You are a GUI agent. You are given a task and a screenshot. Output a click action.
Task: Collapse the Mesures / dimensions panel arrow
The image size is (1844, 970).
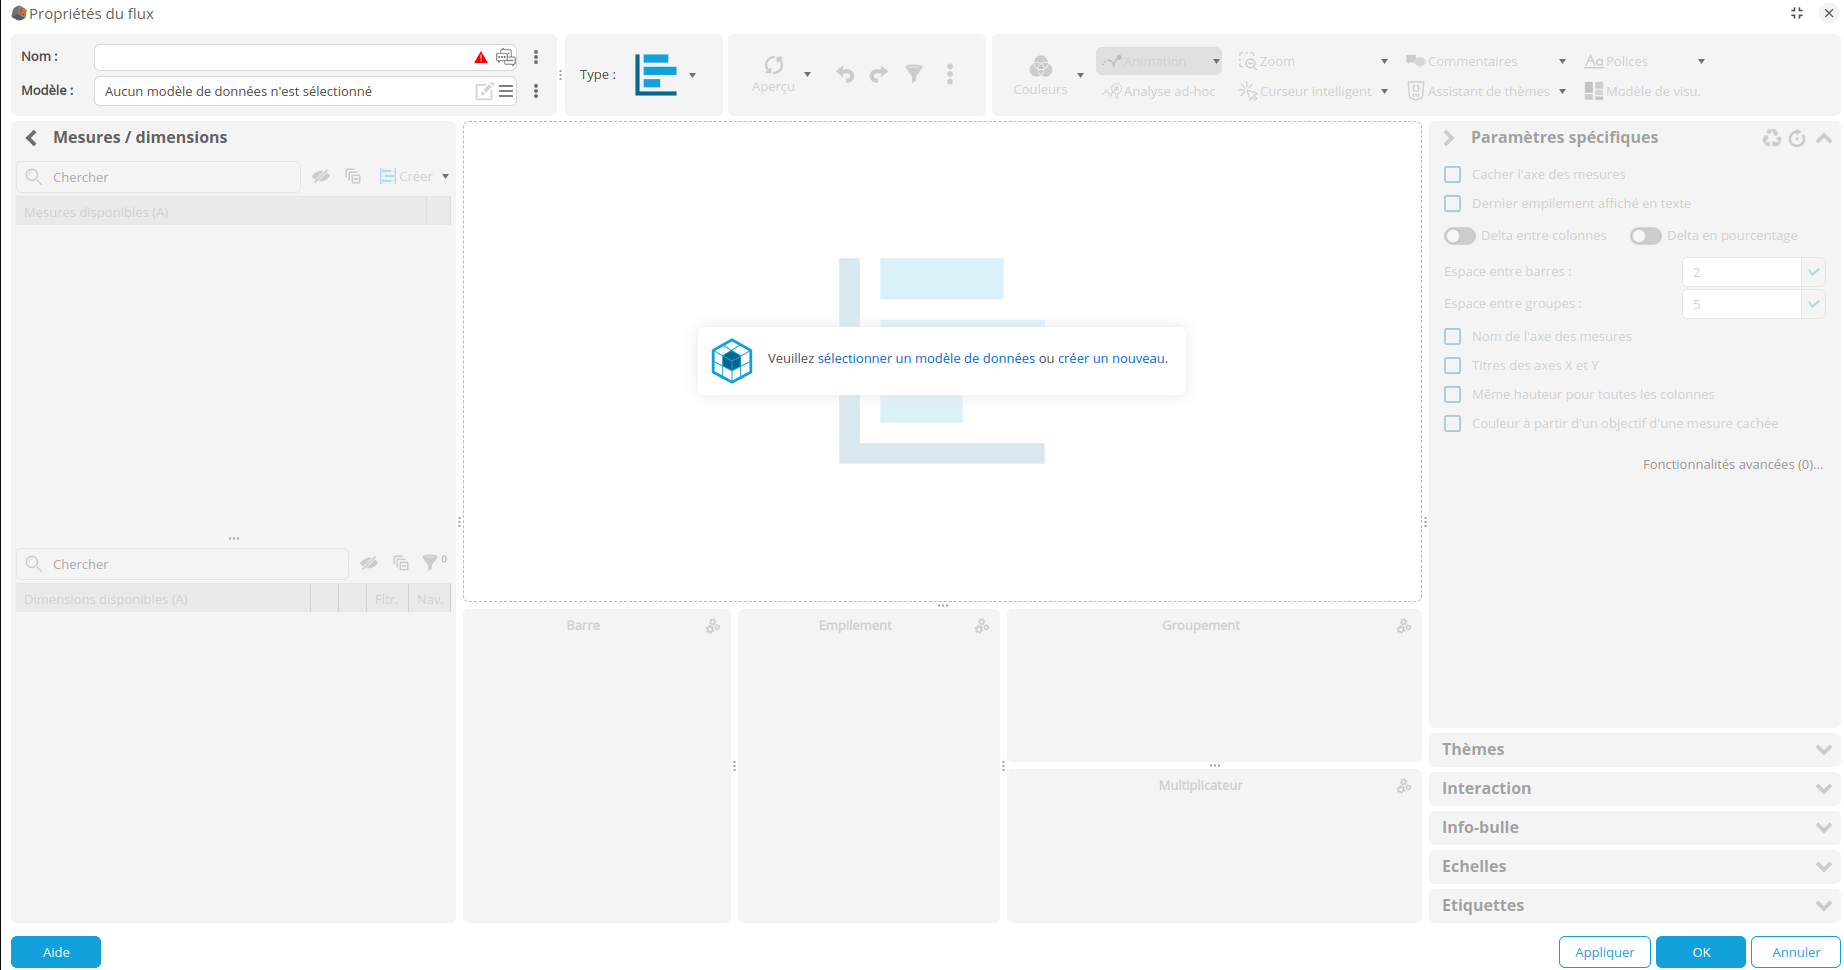pyautogui.click(x=31, y=138)
